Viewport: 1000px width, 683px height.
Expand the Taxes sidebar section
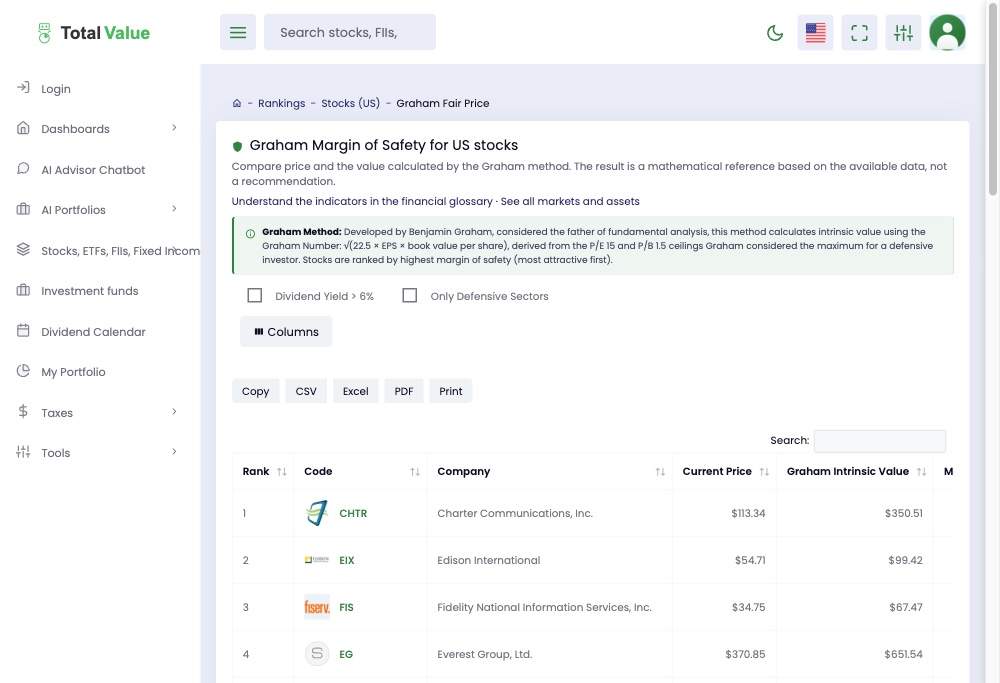97,413
